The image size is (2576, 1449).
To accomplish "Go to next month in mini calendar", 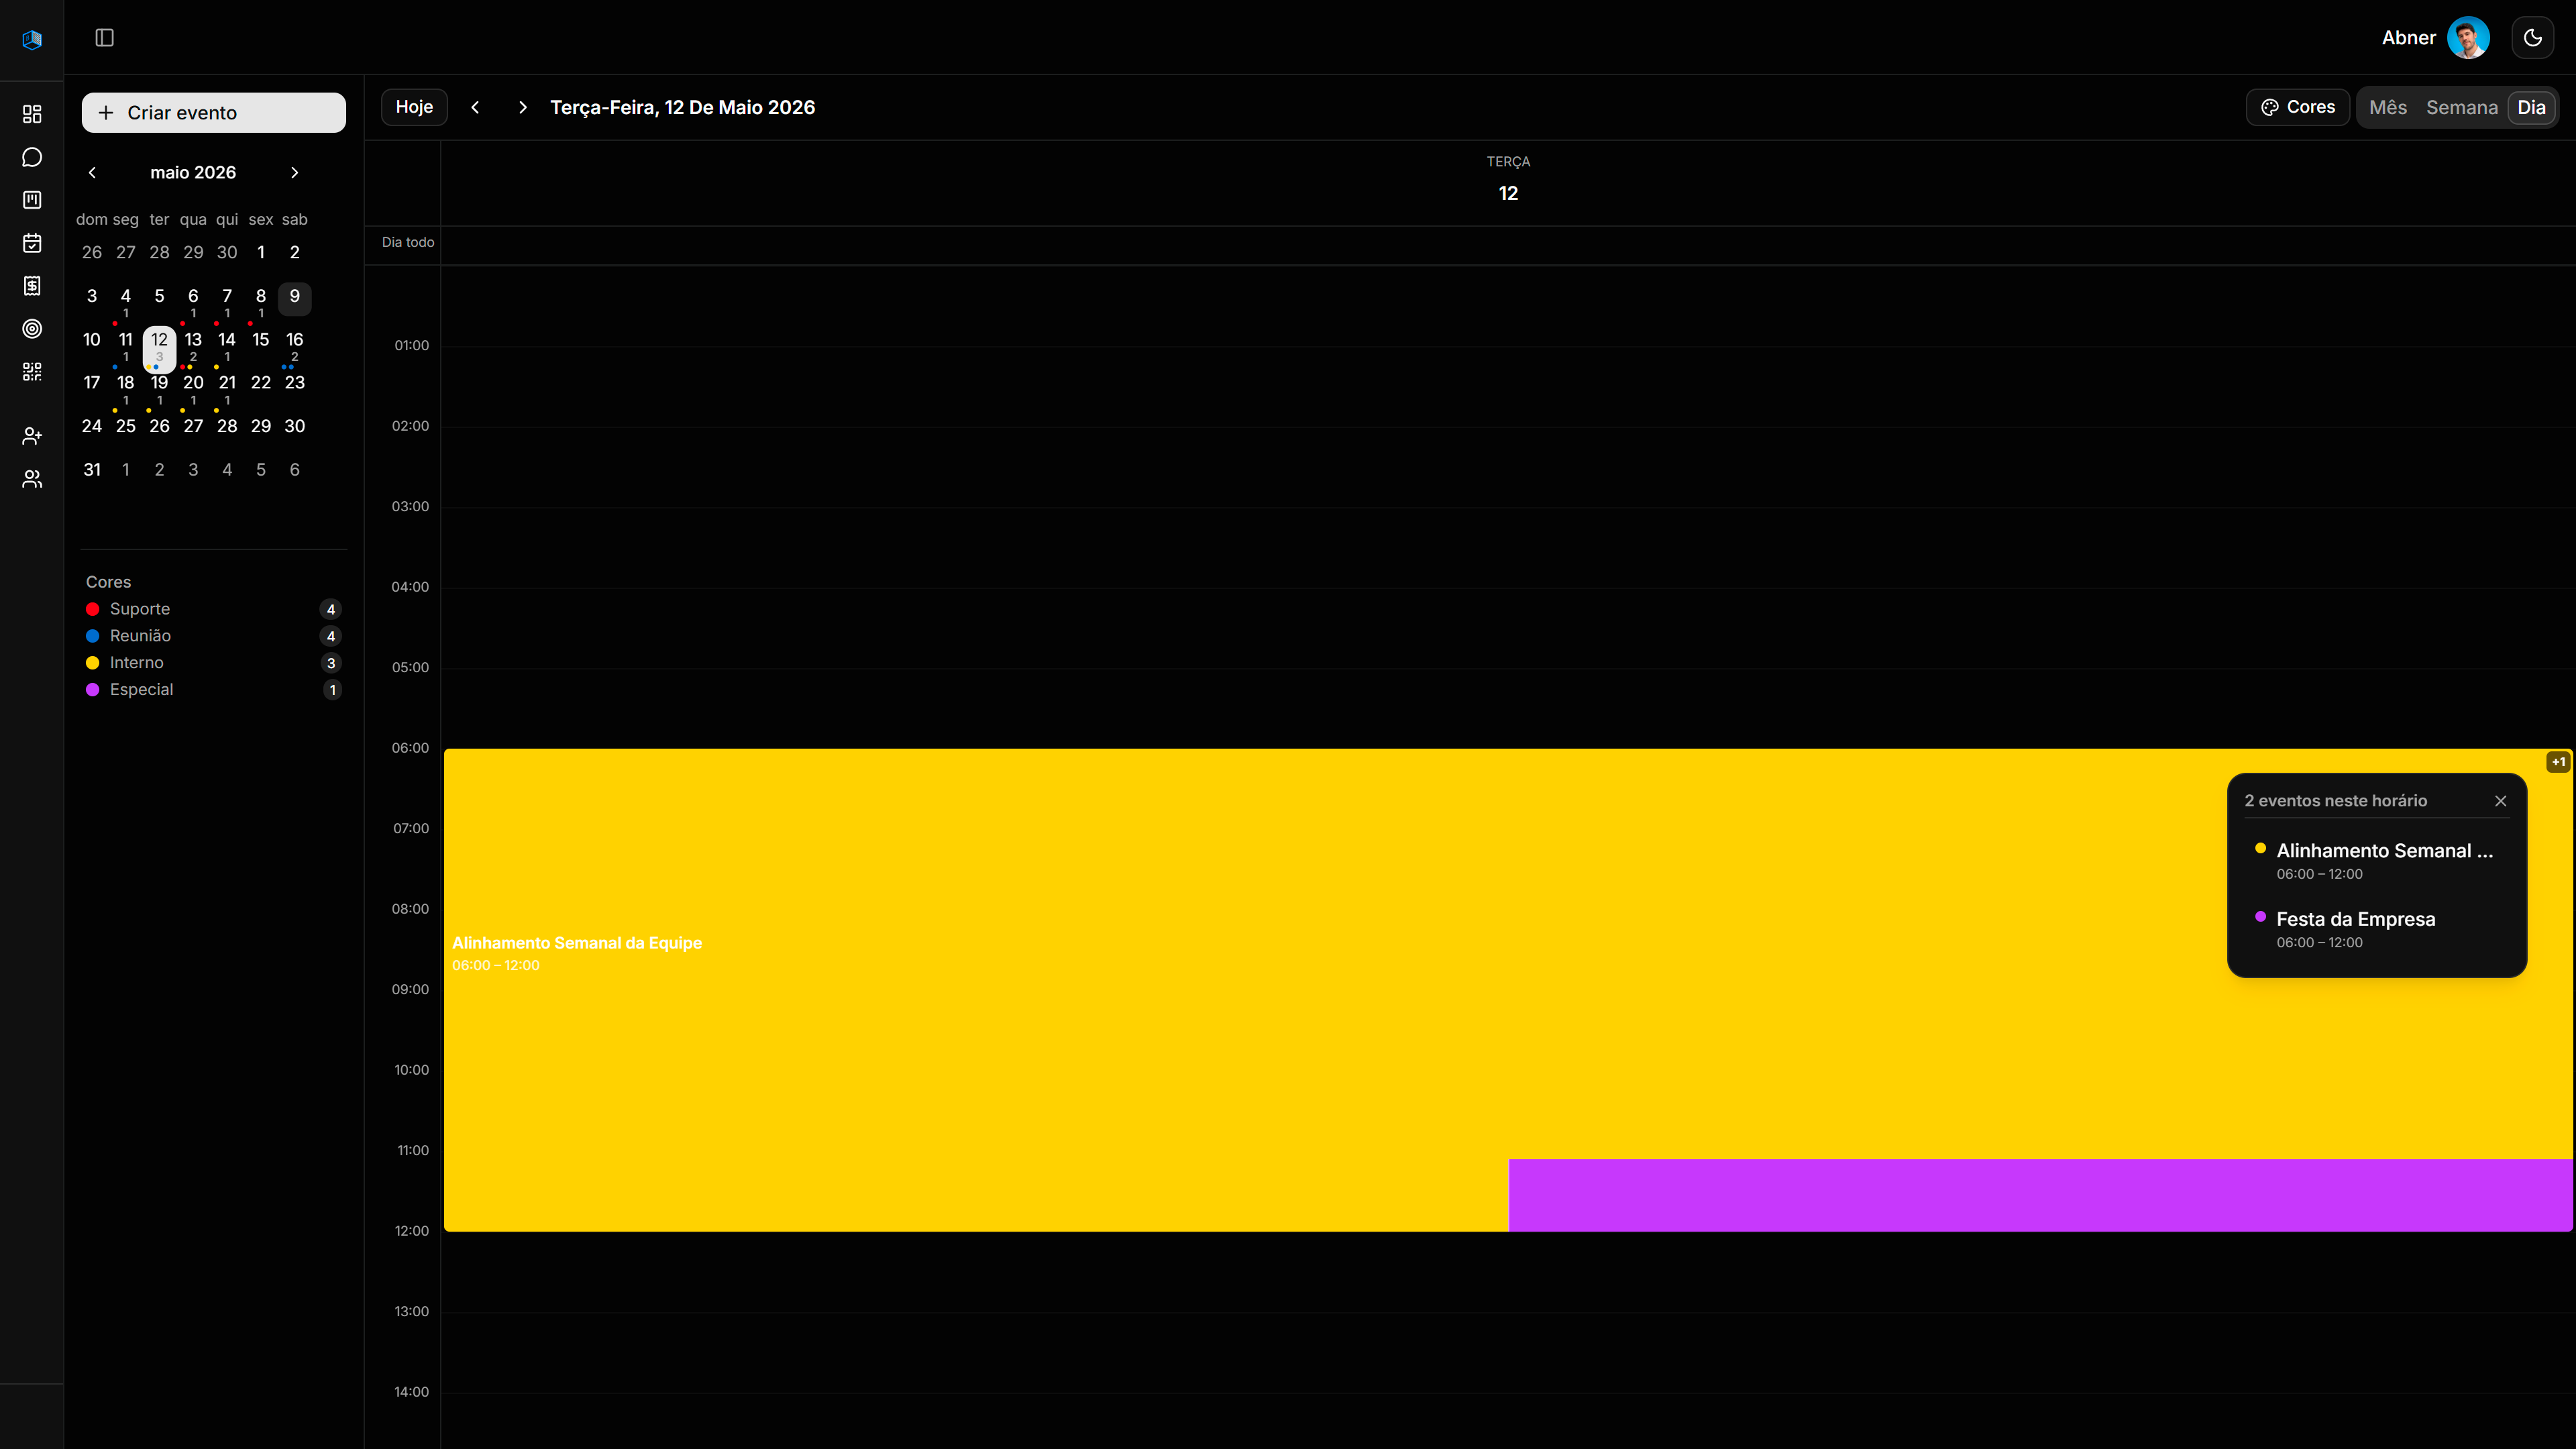I will click(294, 173).
